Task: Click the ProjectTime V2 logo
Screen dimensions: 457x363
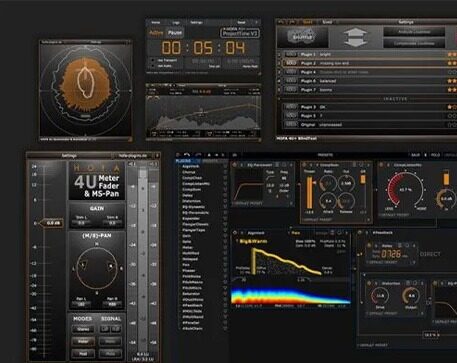Action: tap(240, 33)
